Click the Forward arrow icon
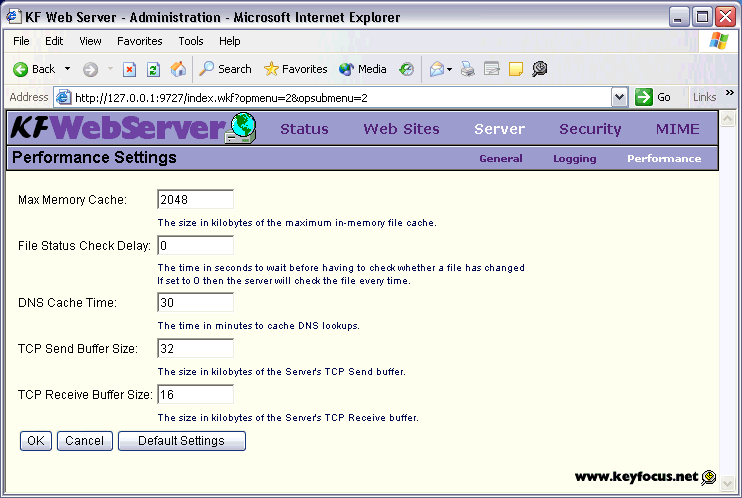This screenshot has height=498, width=742. [90, 70]
